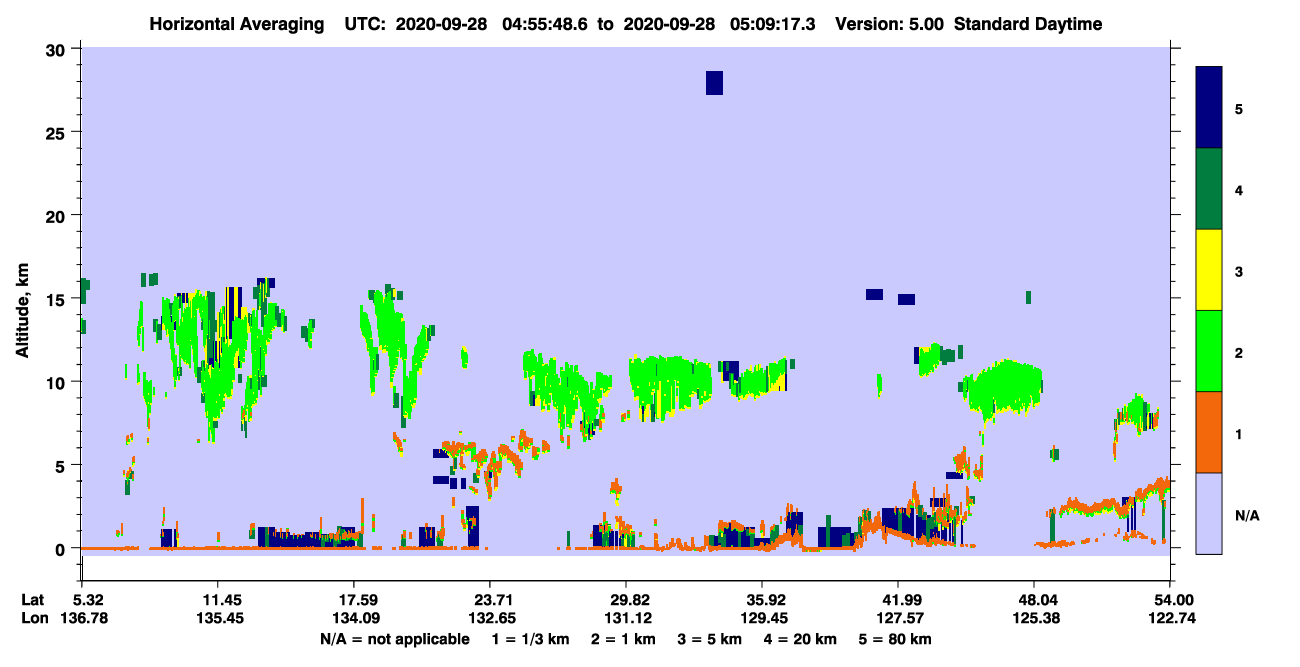Screen dimensions: 1300x667
Task: Click longitude value 125.38
Action: 1034,618
